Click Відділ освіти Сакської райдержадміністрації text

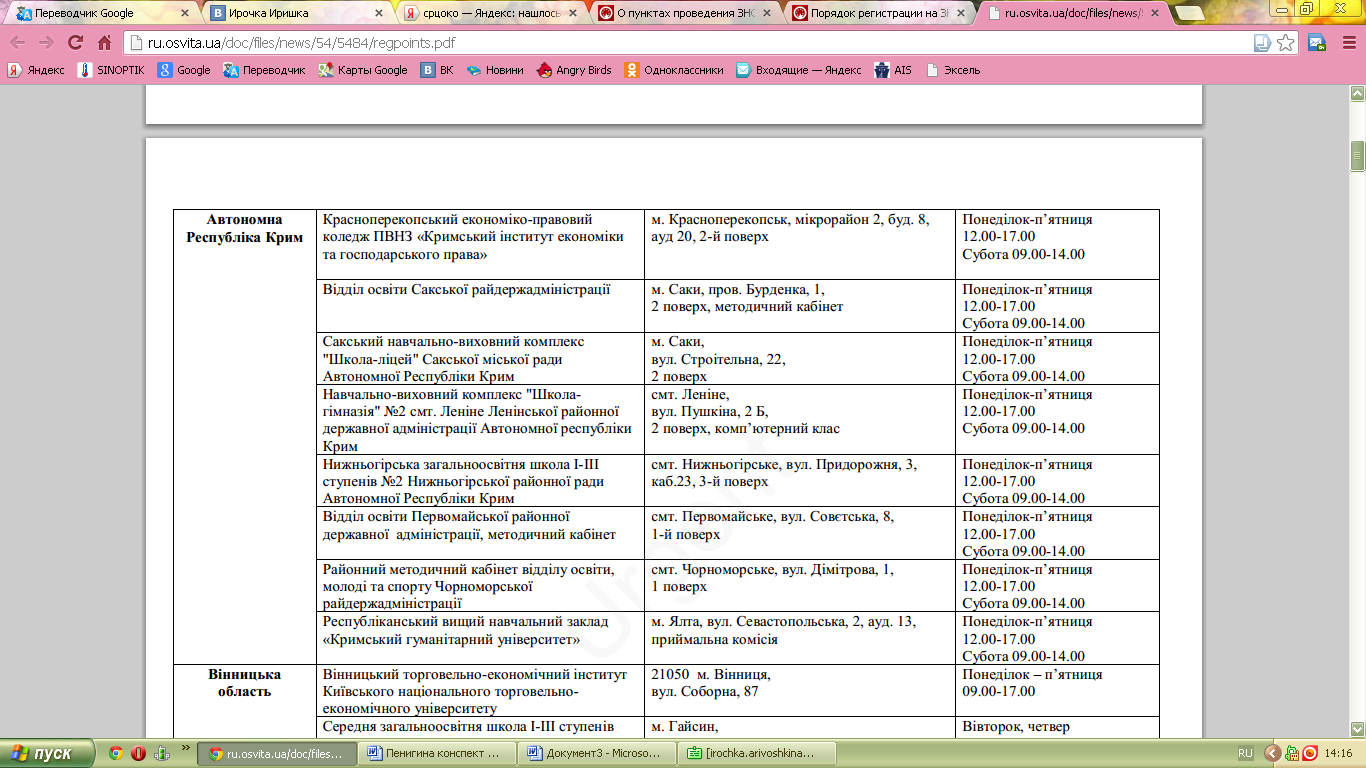[467, 289]
